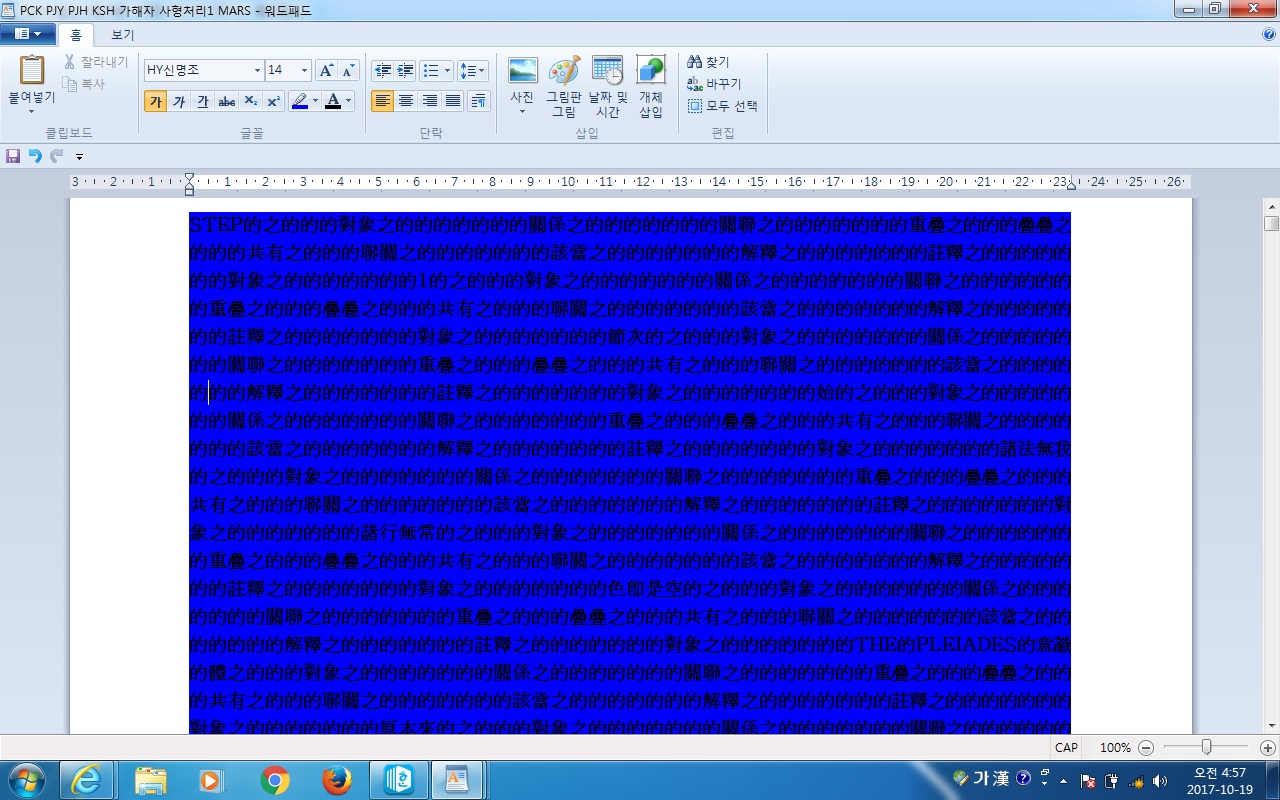Click the zoom slider handle in status bar
1280x800 pixels.
(1206, 747)
